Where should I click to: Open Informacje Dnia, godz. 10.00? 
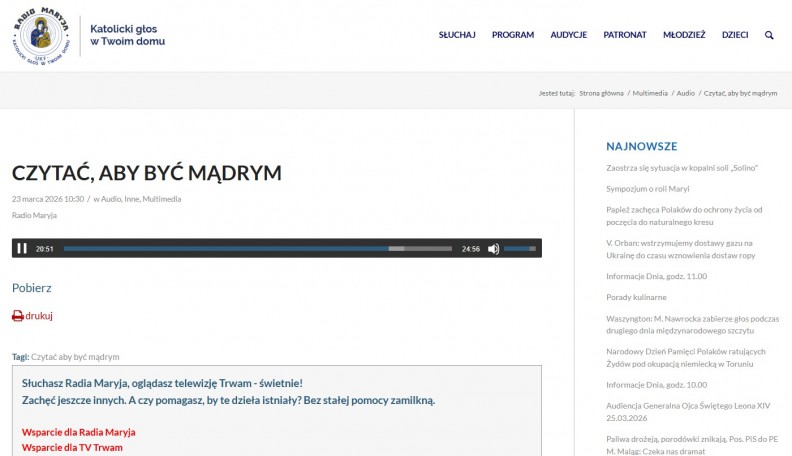[656, 385]
